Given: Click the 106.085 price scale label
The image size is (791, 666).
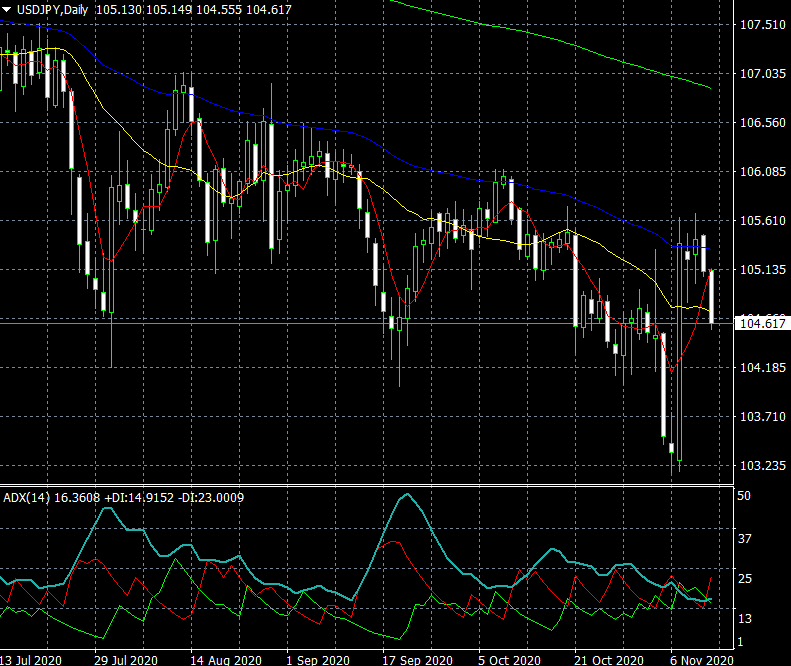Looking at the screenshot, I should [x=762, y=172].
